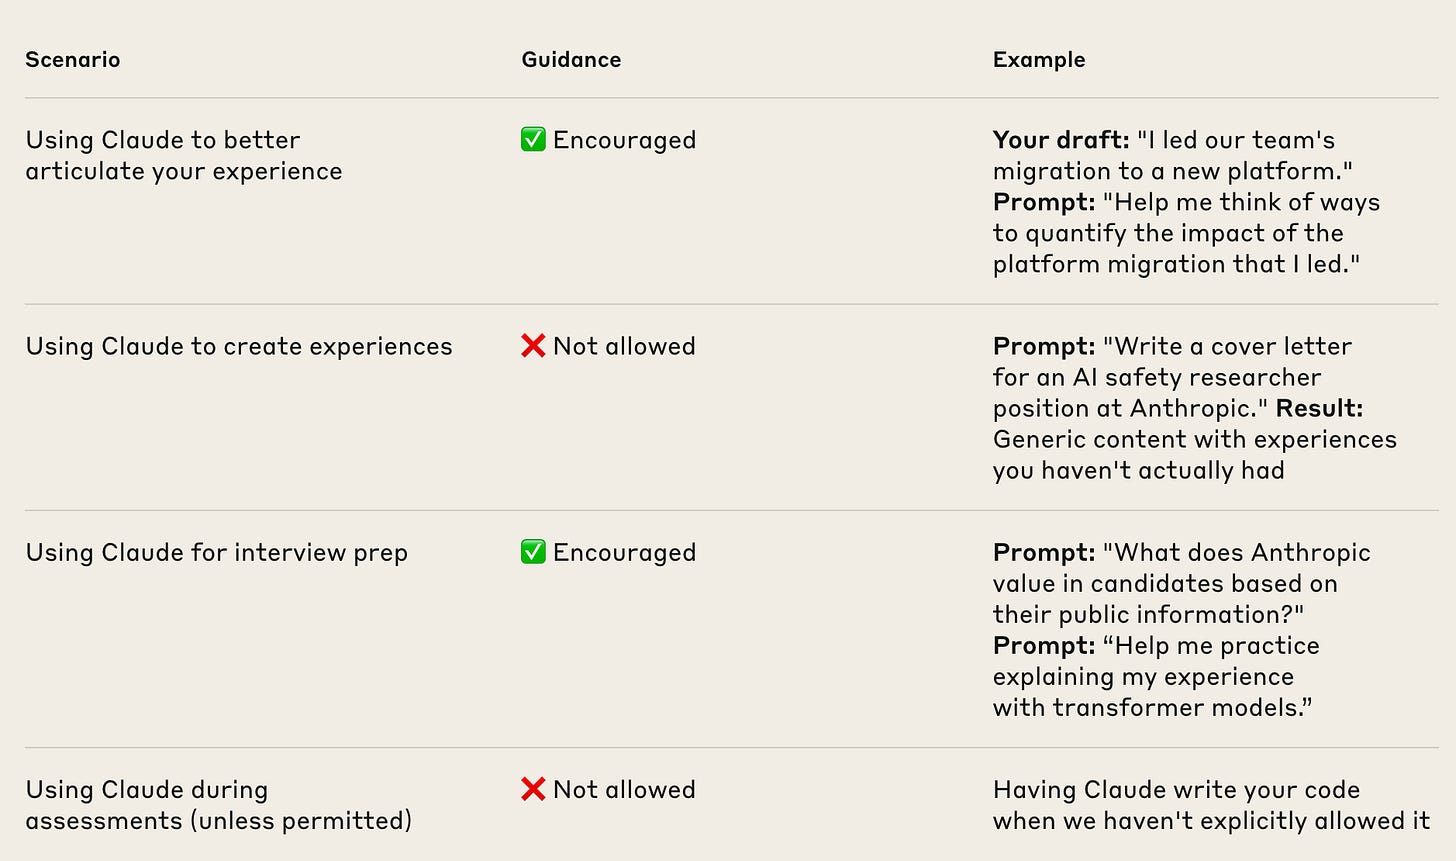Click 'Using Claude for interview prep' text
Screen dimensions: 1456x861
217,553
